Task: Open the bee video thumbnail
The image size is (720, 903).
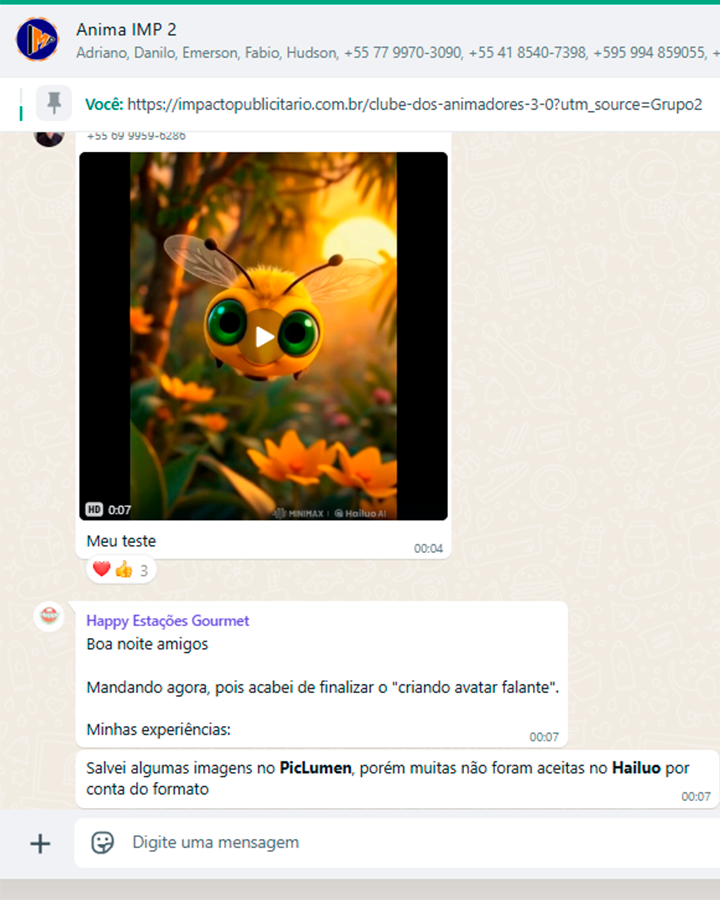Action: point(263,336)
